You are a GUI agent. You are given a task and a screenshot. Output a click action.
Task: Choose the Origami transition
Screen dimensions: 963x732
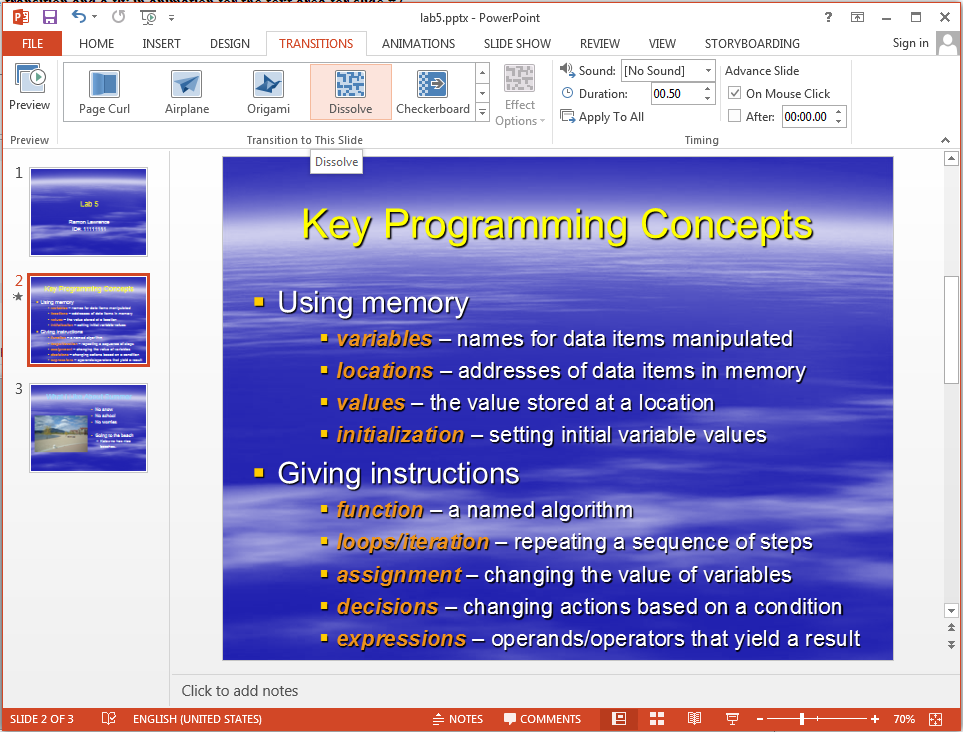[x=268, y=92]
